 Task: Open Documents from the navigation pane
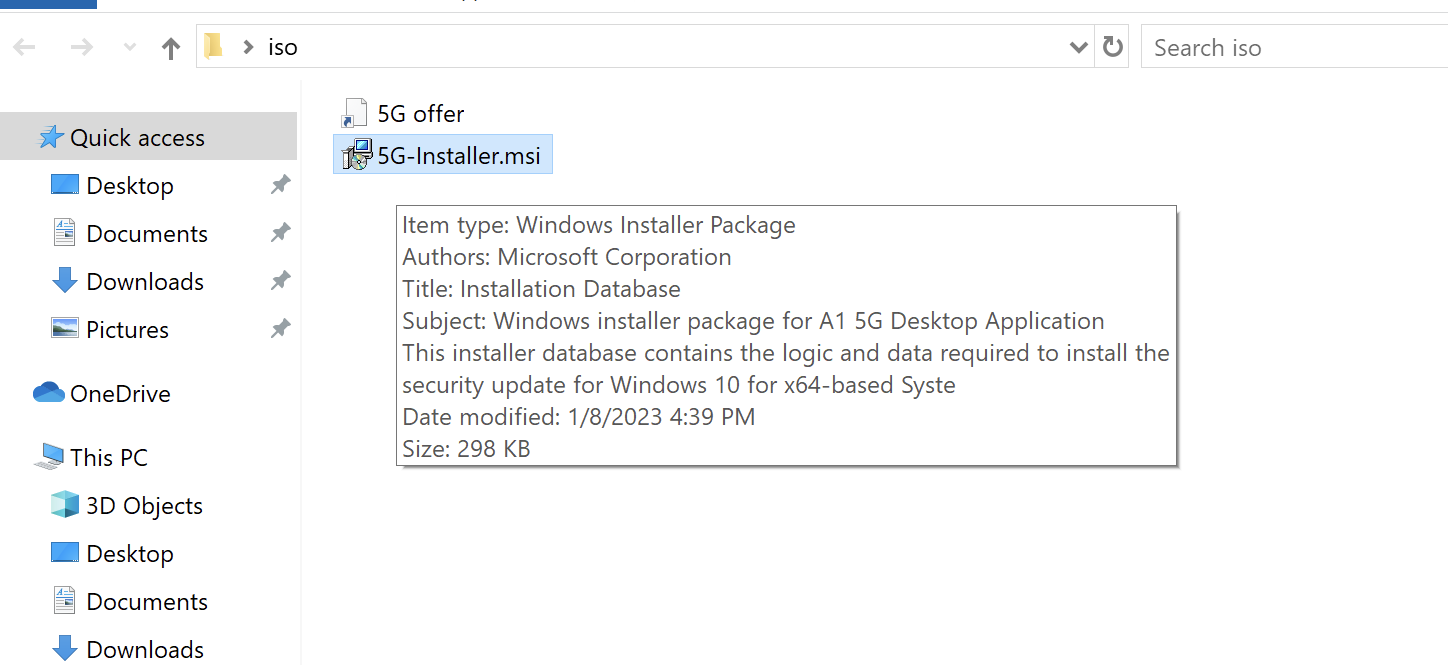(x=147, y=232)
